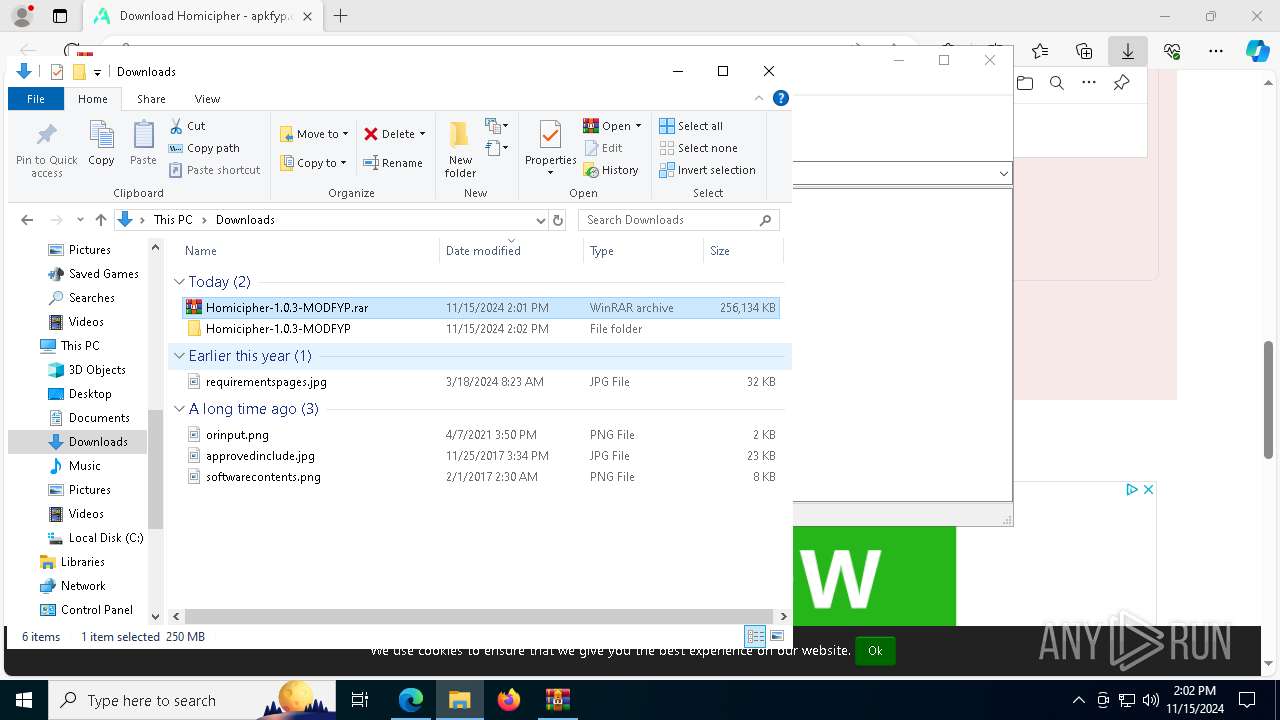Go back using navigation arrow
Screen dimensions: 1280x720
27,220
